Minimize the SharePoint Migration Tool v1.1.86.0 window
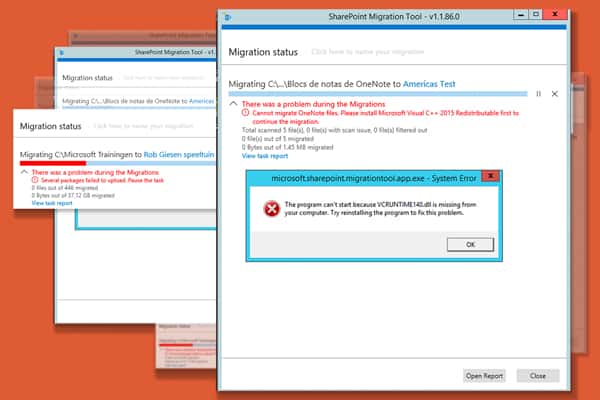This screenshot has height=400, width=600. point(520,15)
